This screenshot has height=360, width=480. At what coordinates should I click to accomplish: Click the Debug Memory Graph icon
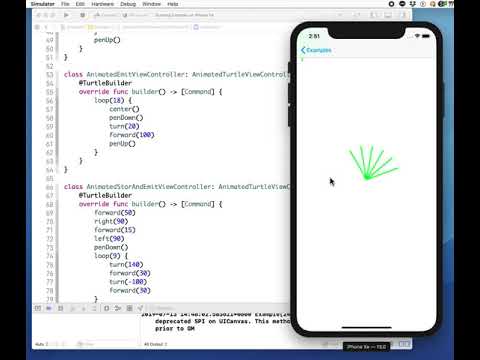click(x=118, y=308)
